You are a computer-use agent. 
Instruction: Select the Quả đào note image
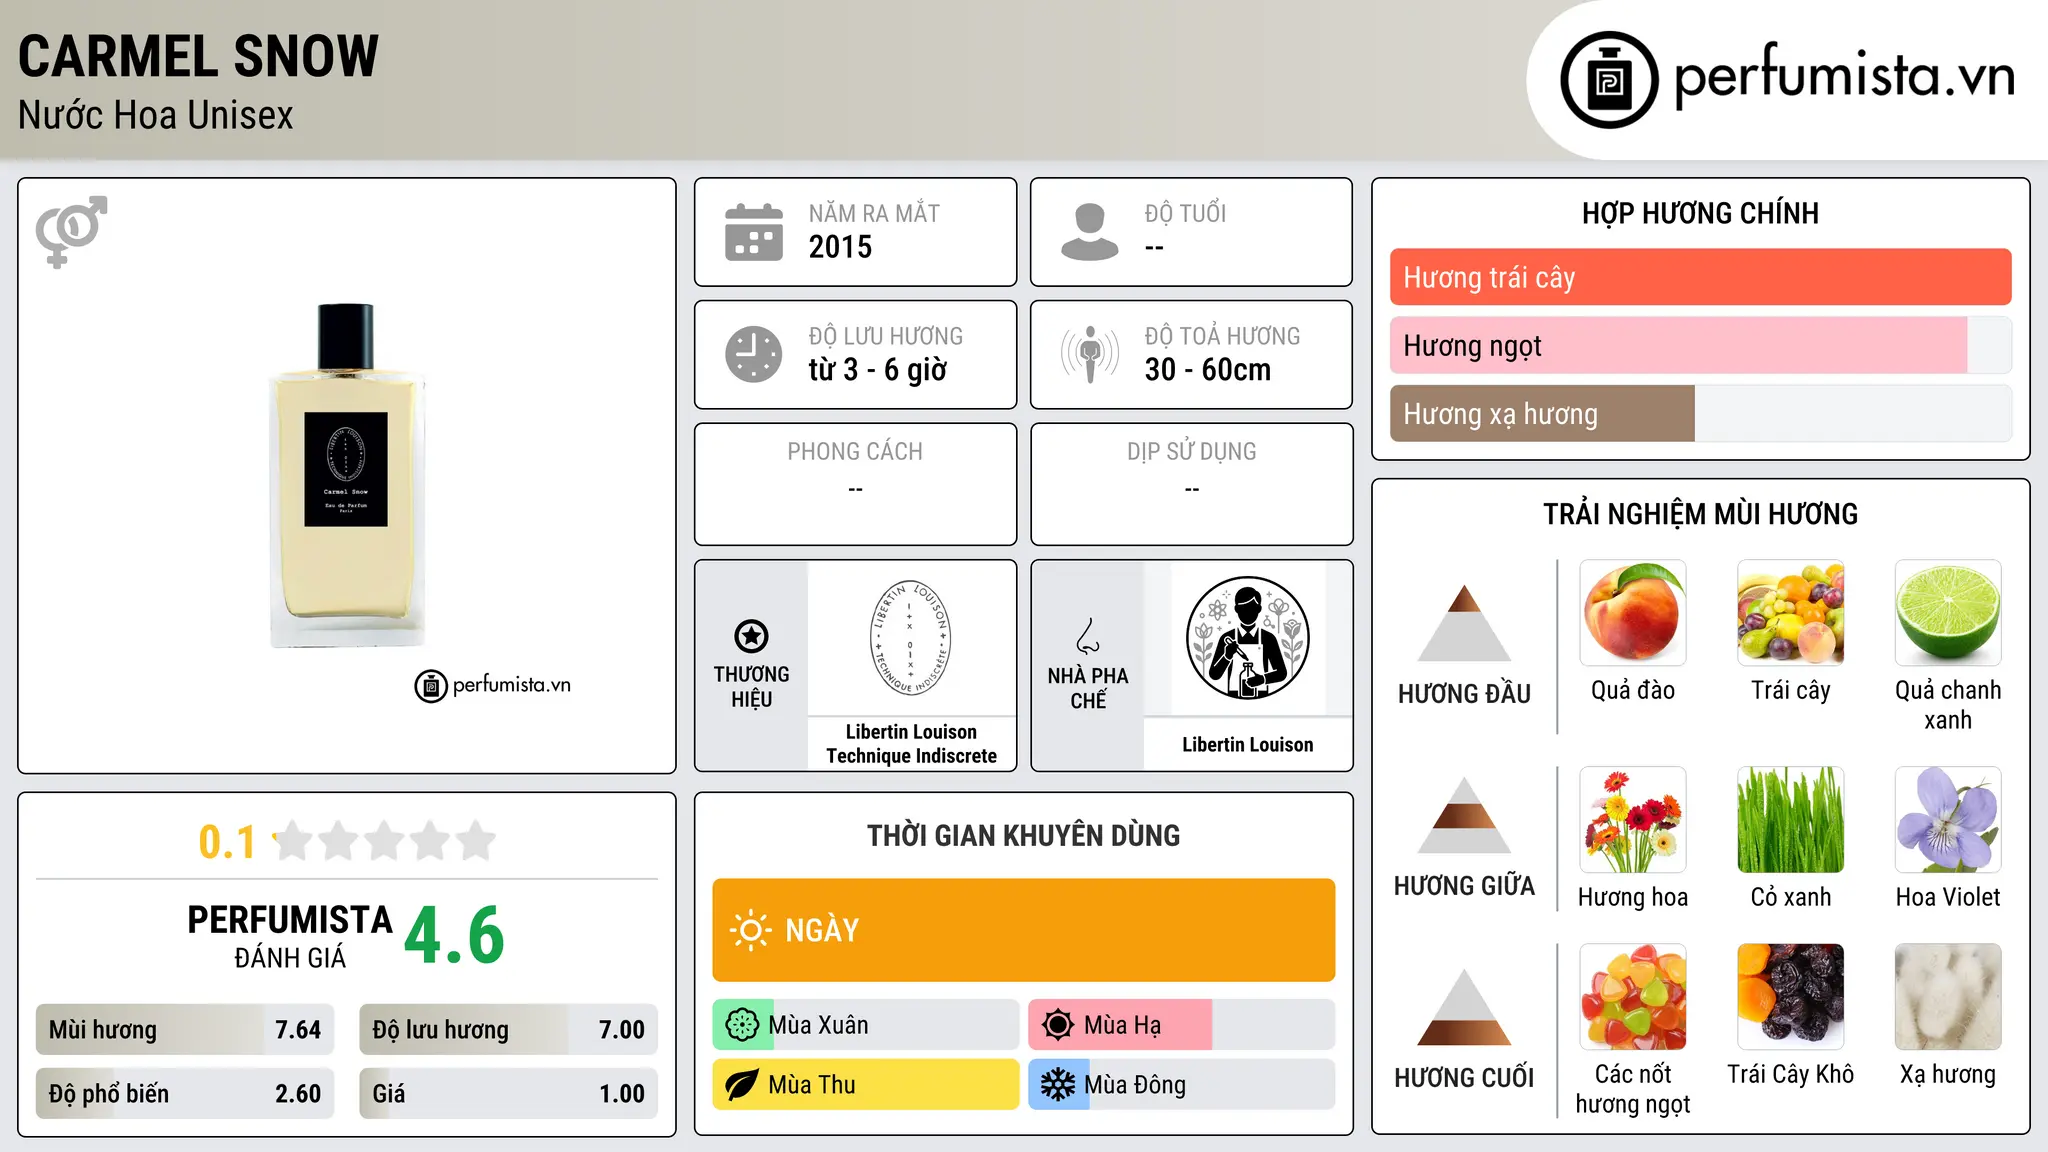1633,613
